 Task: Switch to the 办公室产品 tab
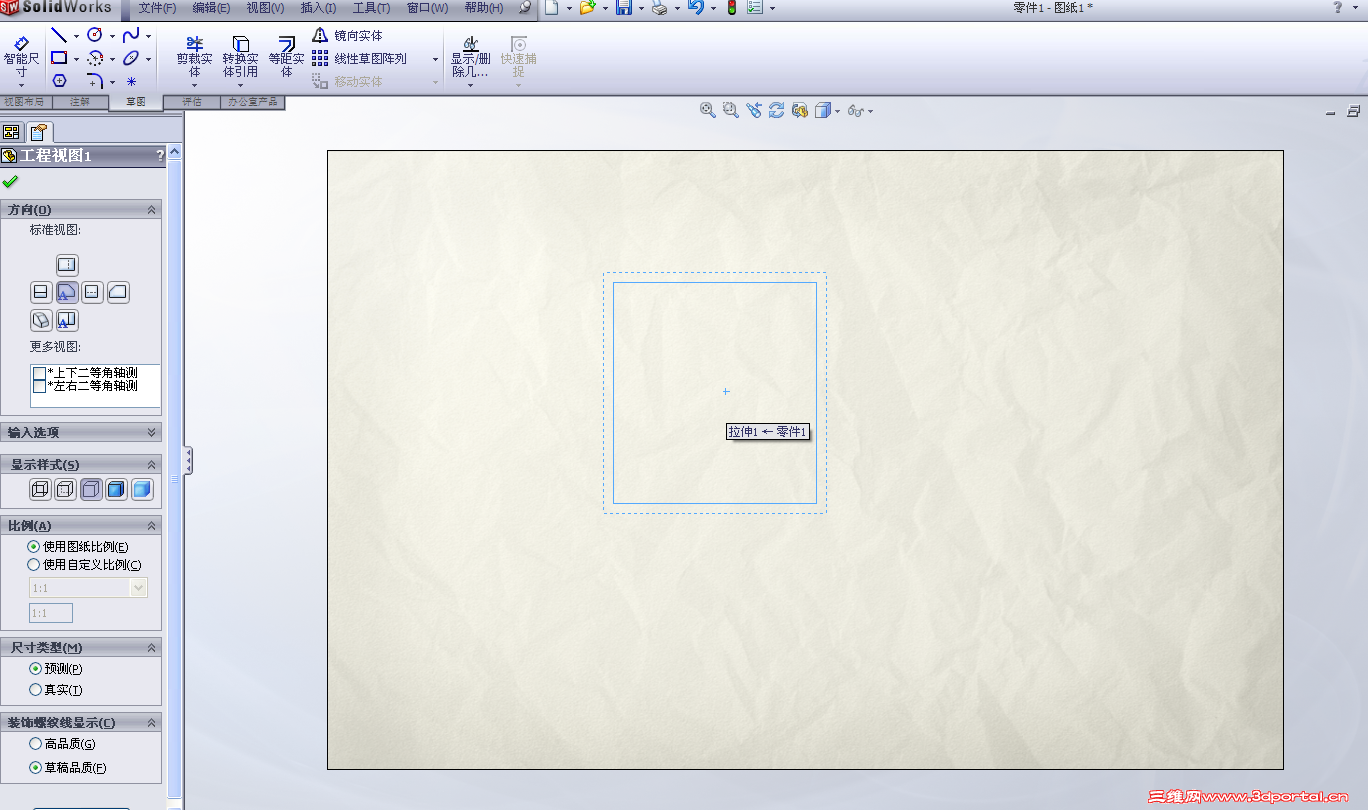point(253,102)
